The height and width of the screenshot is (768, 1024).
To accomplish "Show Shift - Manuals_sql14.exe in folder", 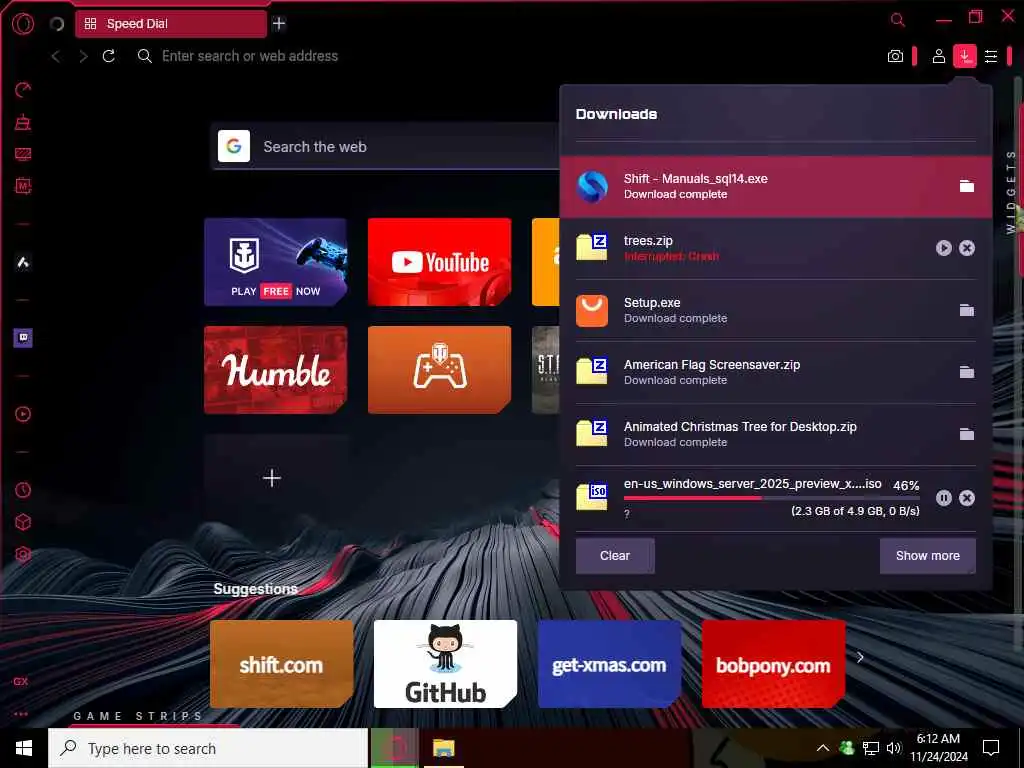I will pyautogui.click(x=967, y=186).
